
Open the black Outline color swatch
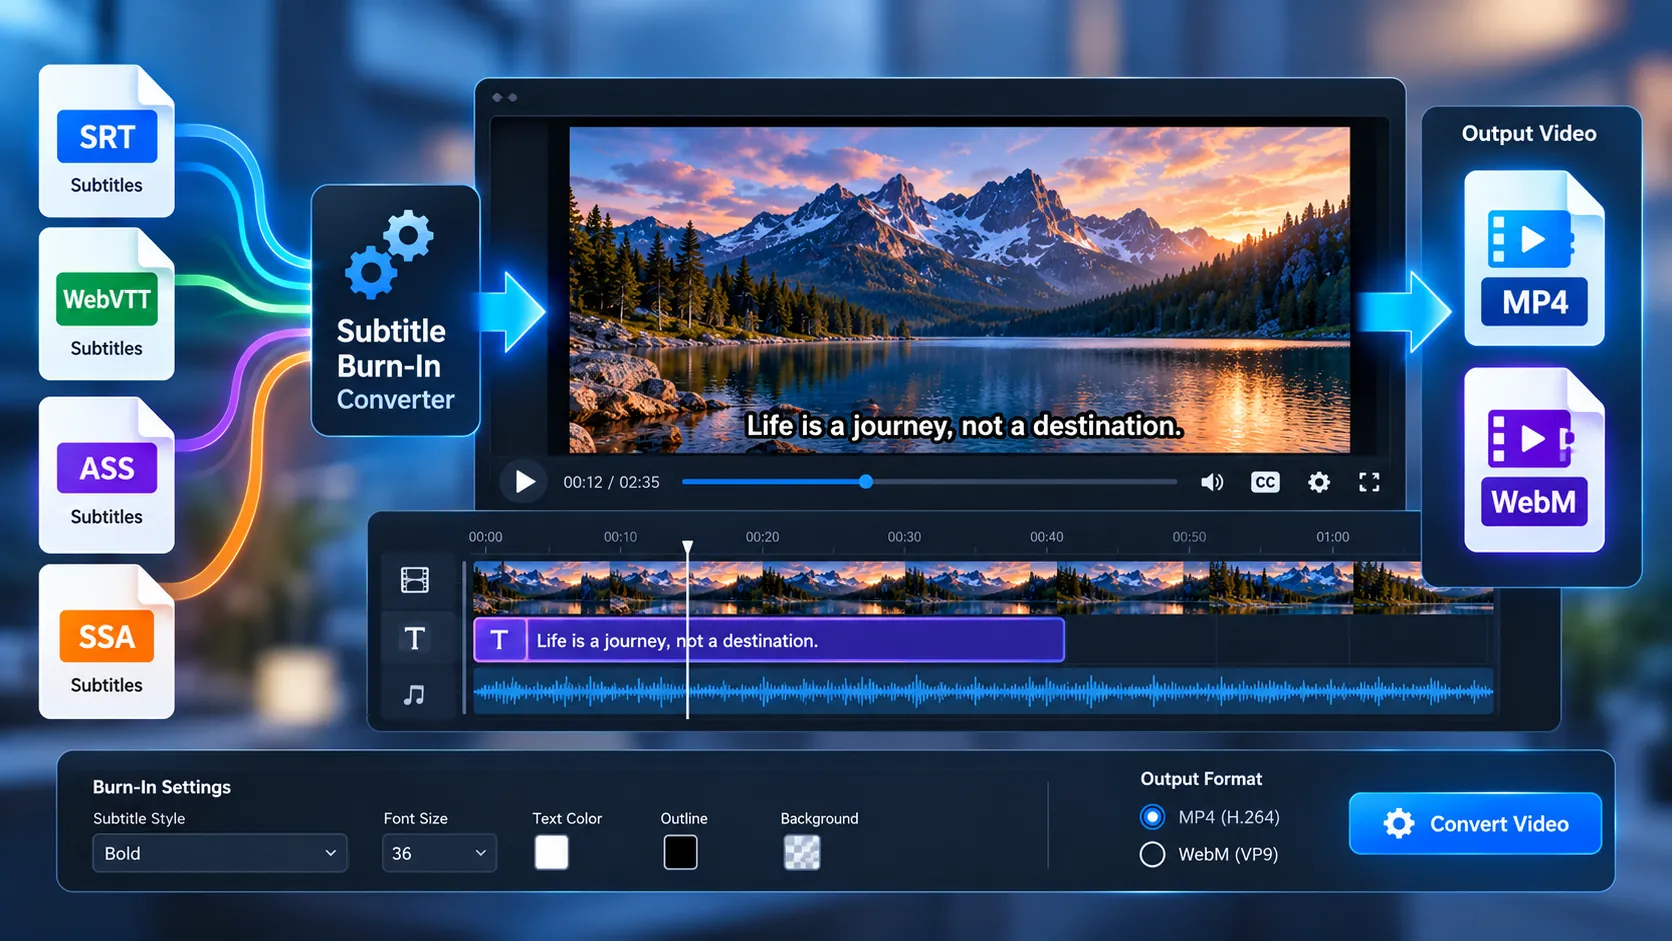pyautogui.click(x=680, y=852)
